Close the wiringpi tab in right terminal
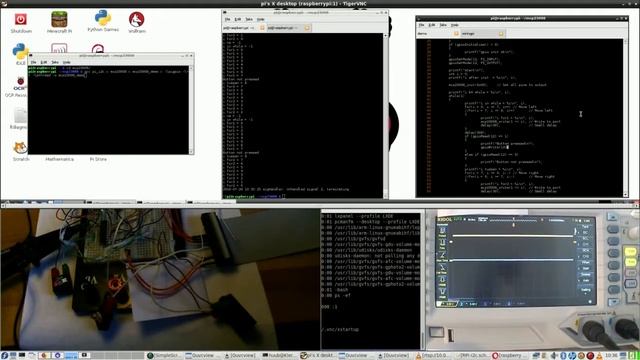640x360 pixels. pos(501,33)
